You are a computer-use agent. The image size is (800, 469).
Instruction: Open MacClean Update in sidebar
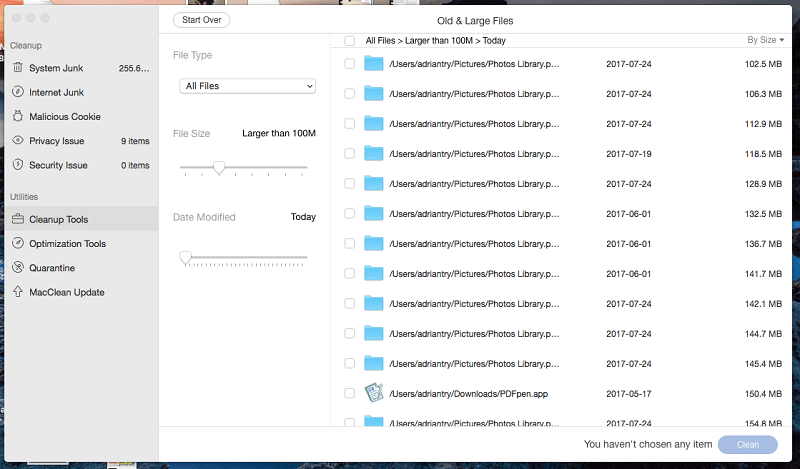point(81,292)
